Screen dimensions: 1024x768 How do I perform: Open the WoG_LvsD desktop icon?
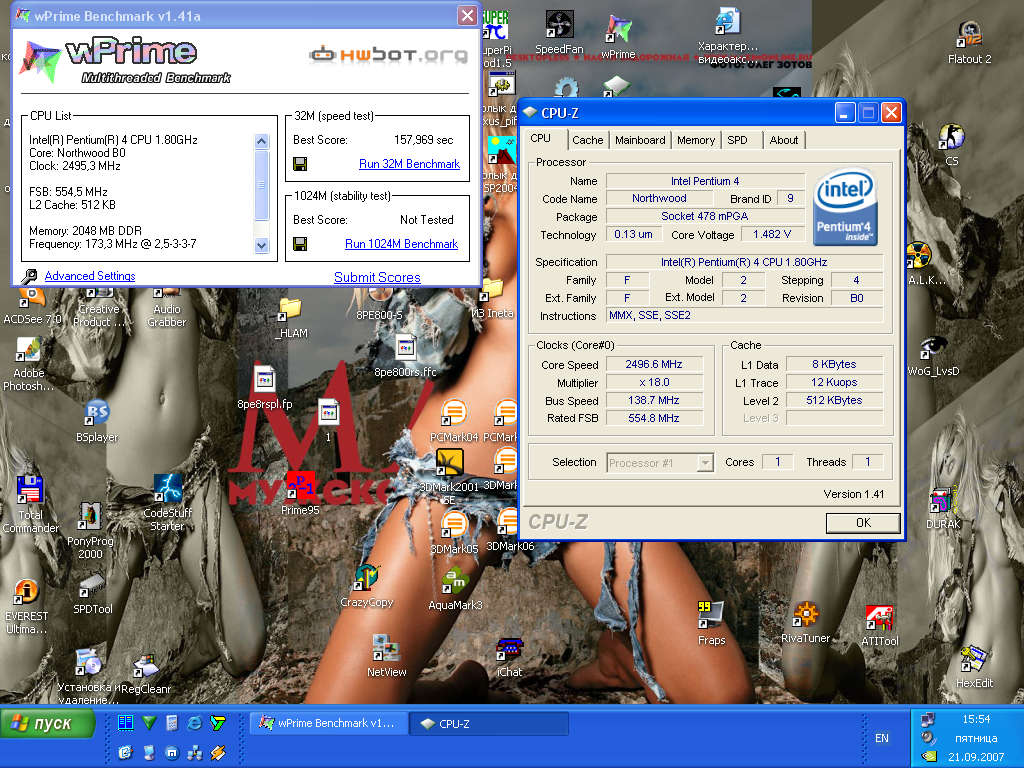click(x=933, y=356)
